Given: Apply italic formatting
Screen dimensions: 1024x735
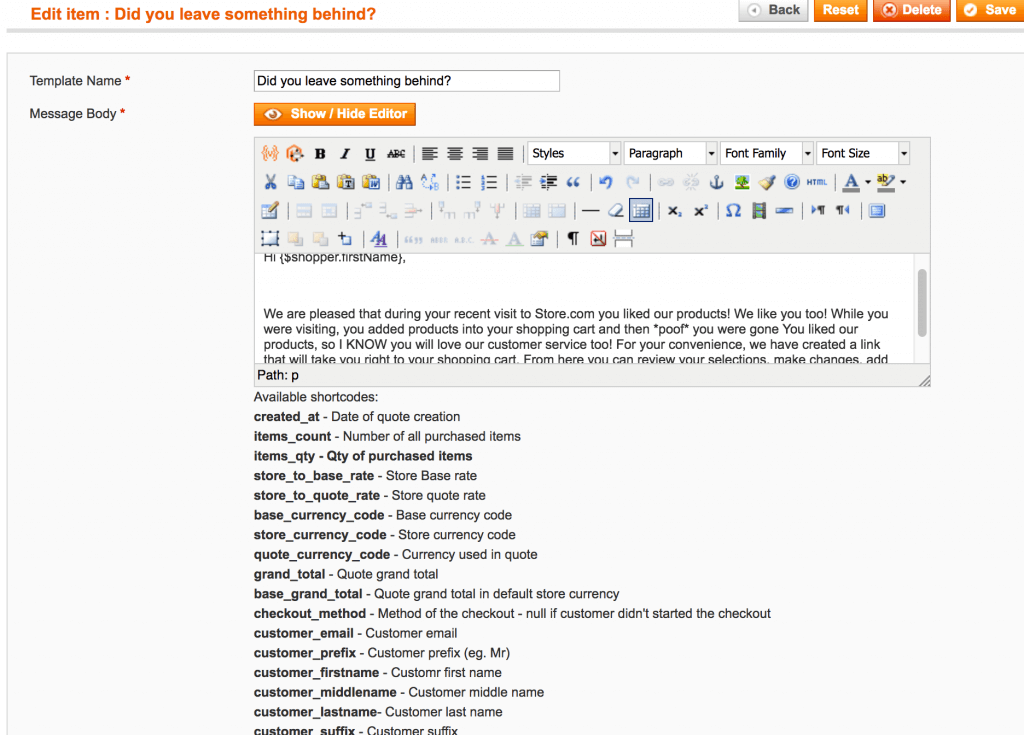Looking at the screenshot, I should coord(345,154).
